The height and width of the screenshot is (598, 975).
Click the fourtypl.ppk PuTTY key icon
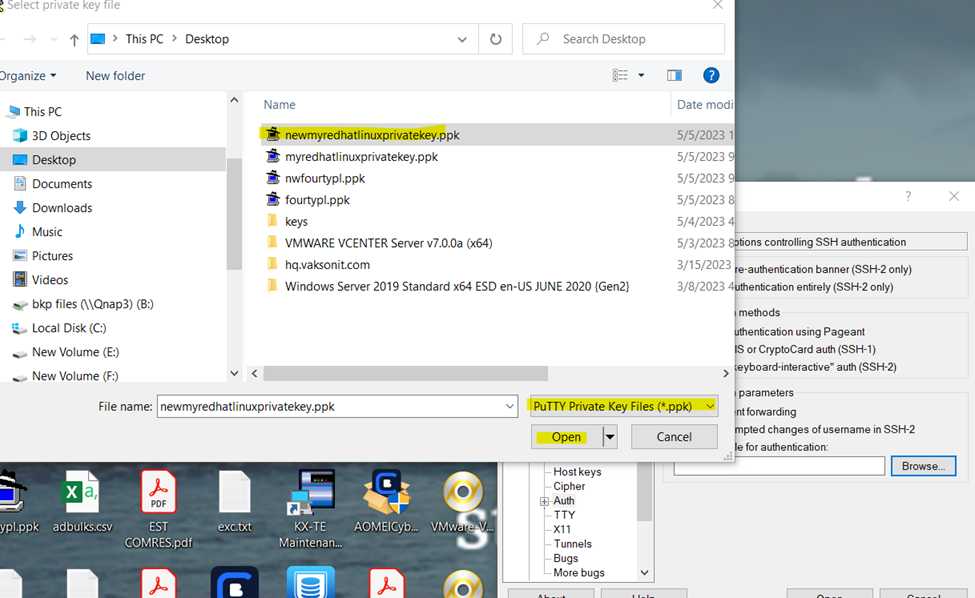click(272, 200)
